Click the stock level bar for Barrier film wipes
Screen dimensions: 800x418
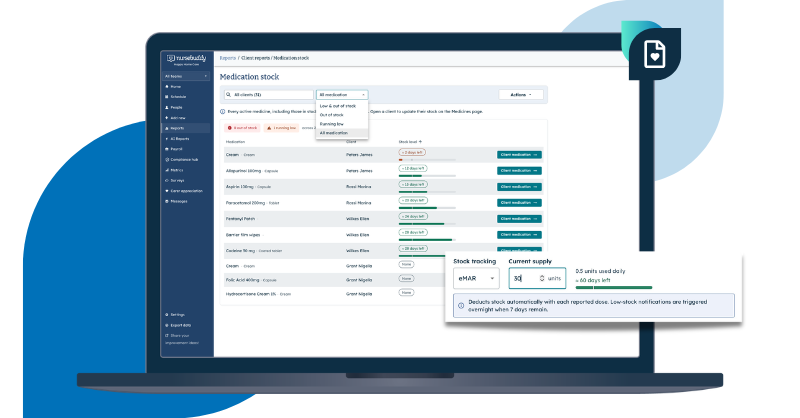pos(427,240)
